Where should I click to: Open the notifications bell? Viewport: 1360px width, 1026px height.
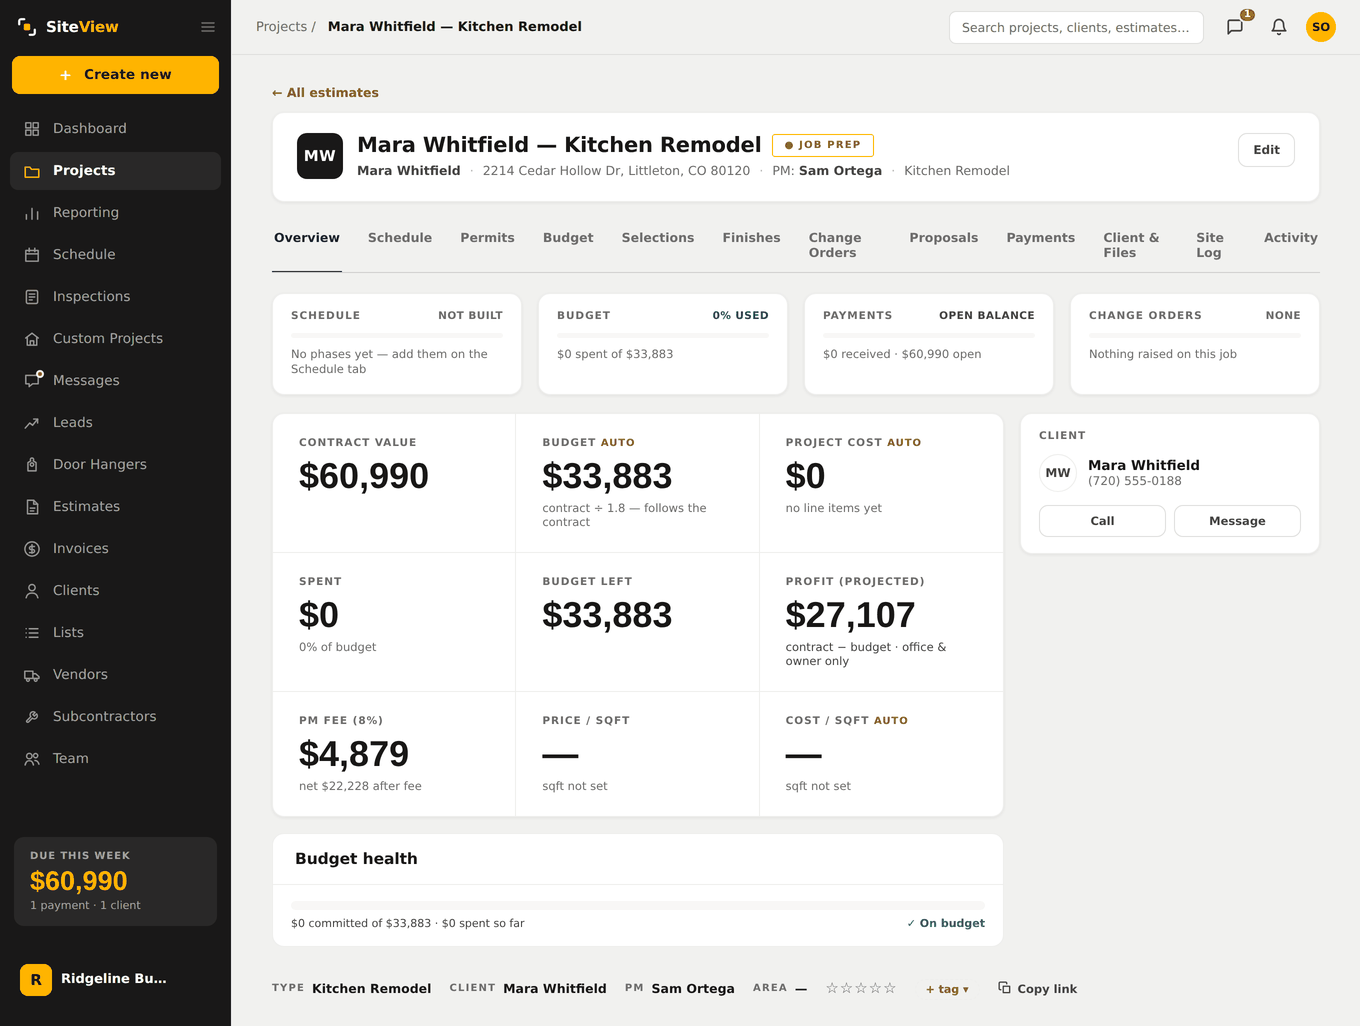coord(1279,27)
